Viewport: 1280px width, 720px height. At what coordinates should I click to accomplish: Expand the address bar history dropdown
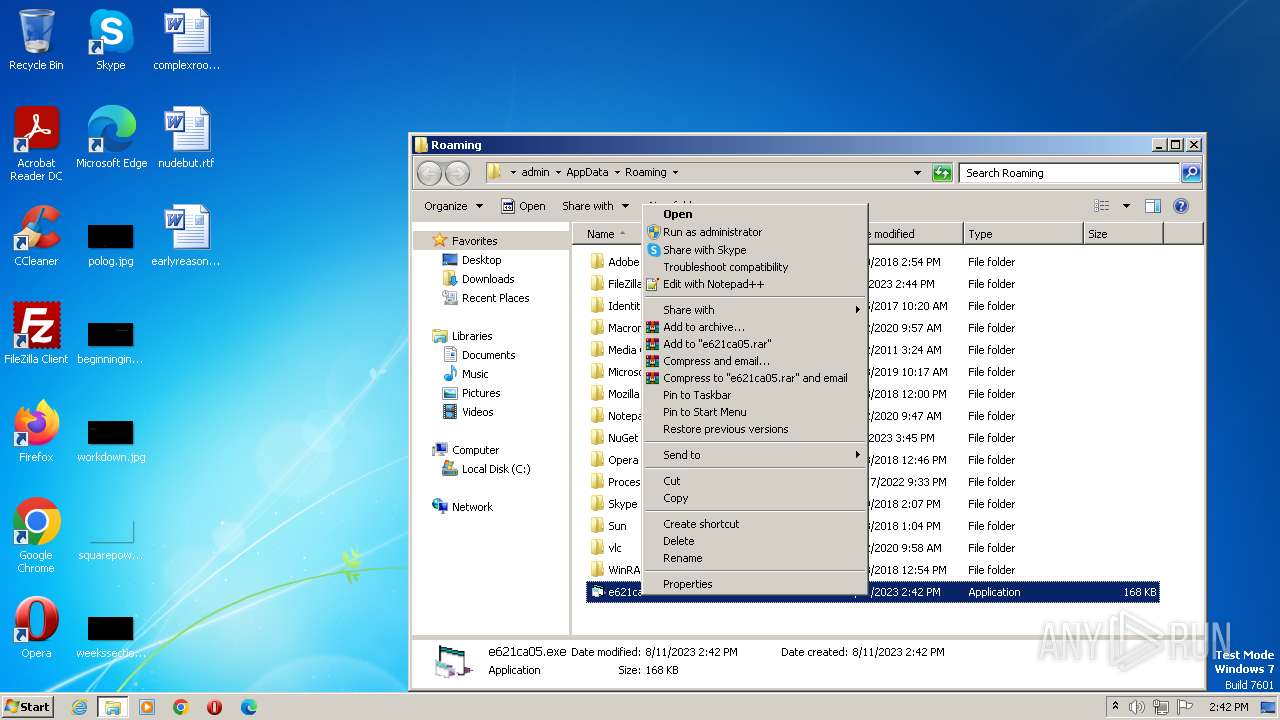[917, 173]
